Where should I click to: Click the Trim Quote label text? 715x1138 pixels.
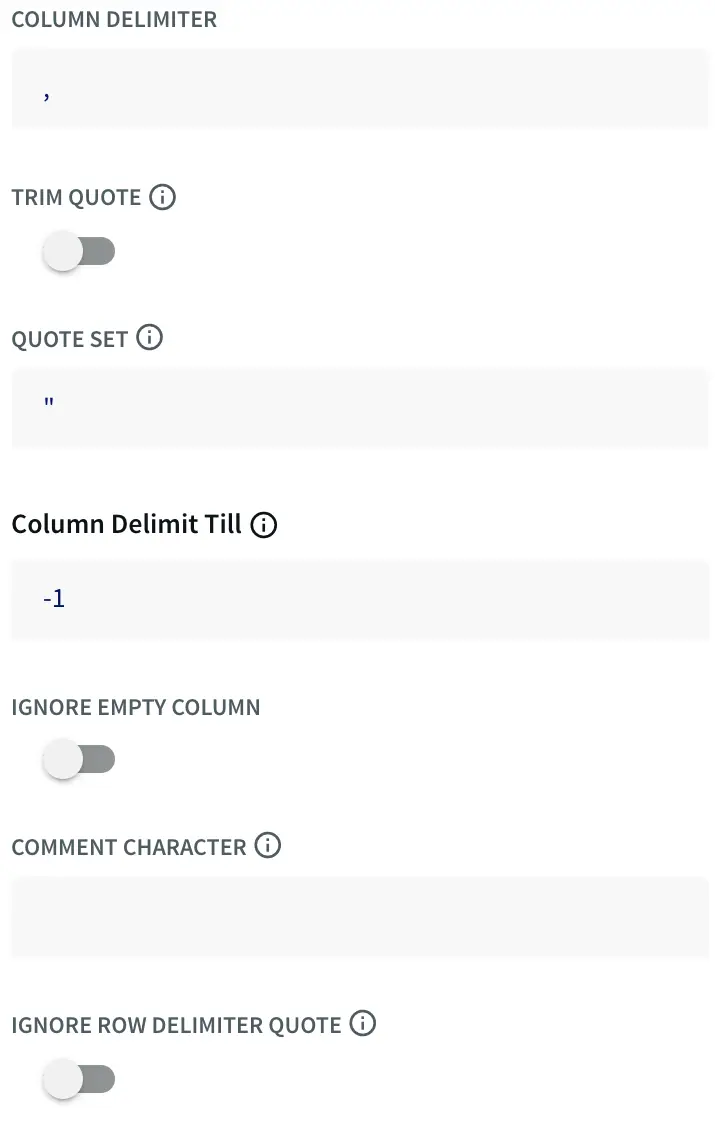coord(76,198)
